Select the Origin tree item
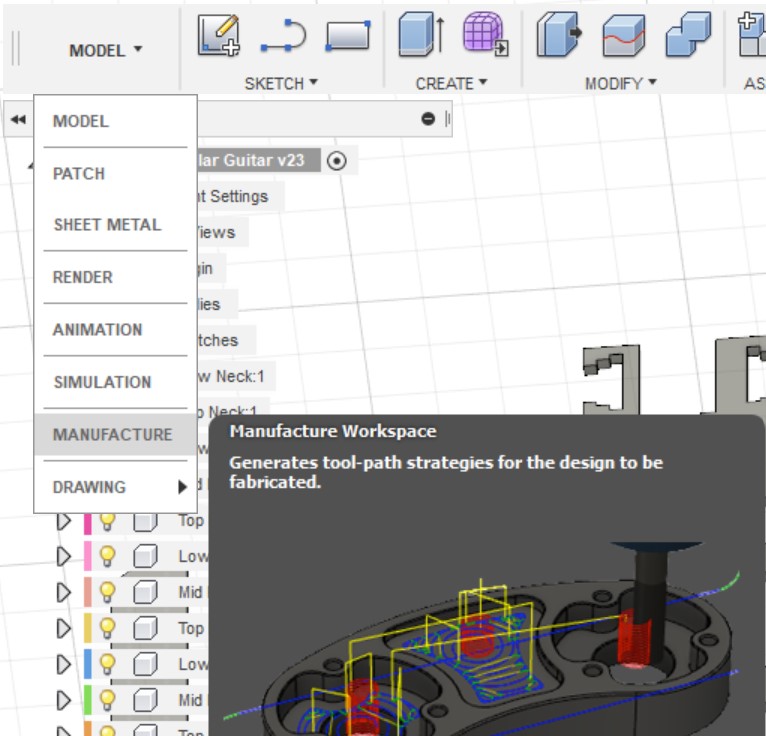This screenshot has width=766, height=736. point(211,268)
